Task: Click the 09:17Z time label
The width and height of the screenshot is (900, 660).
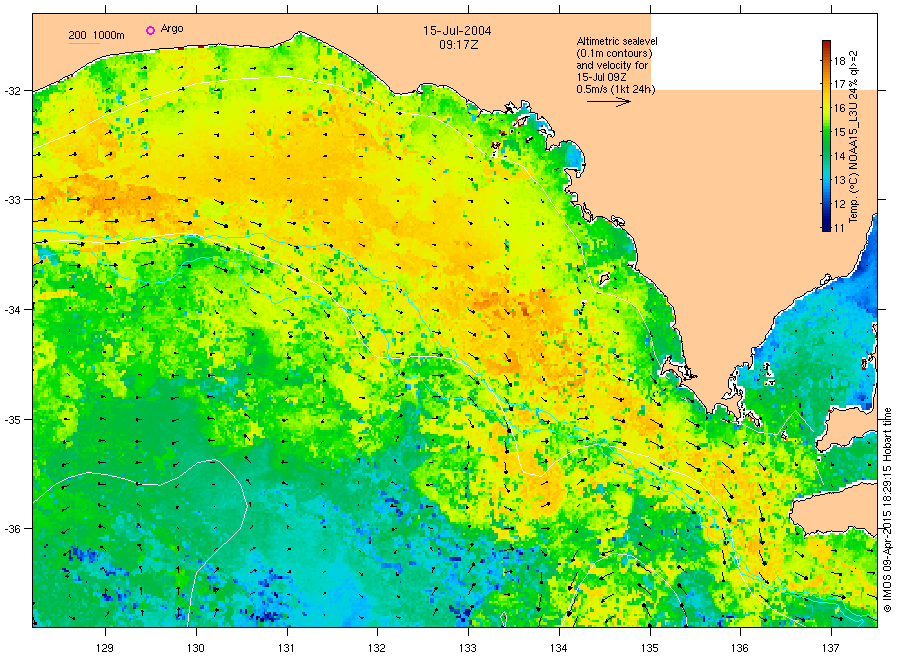Action: [x=459, y=45]
